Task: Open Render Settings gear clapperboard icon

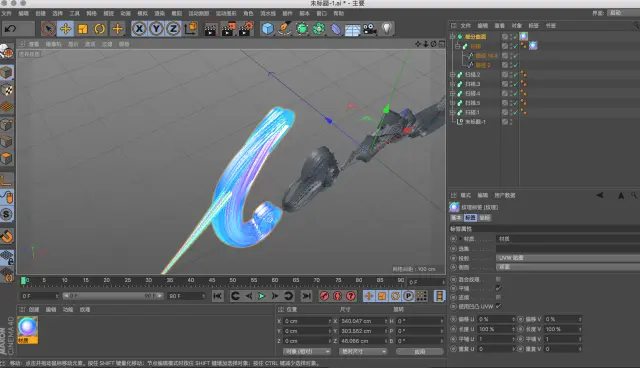Action: click(246, 29)
